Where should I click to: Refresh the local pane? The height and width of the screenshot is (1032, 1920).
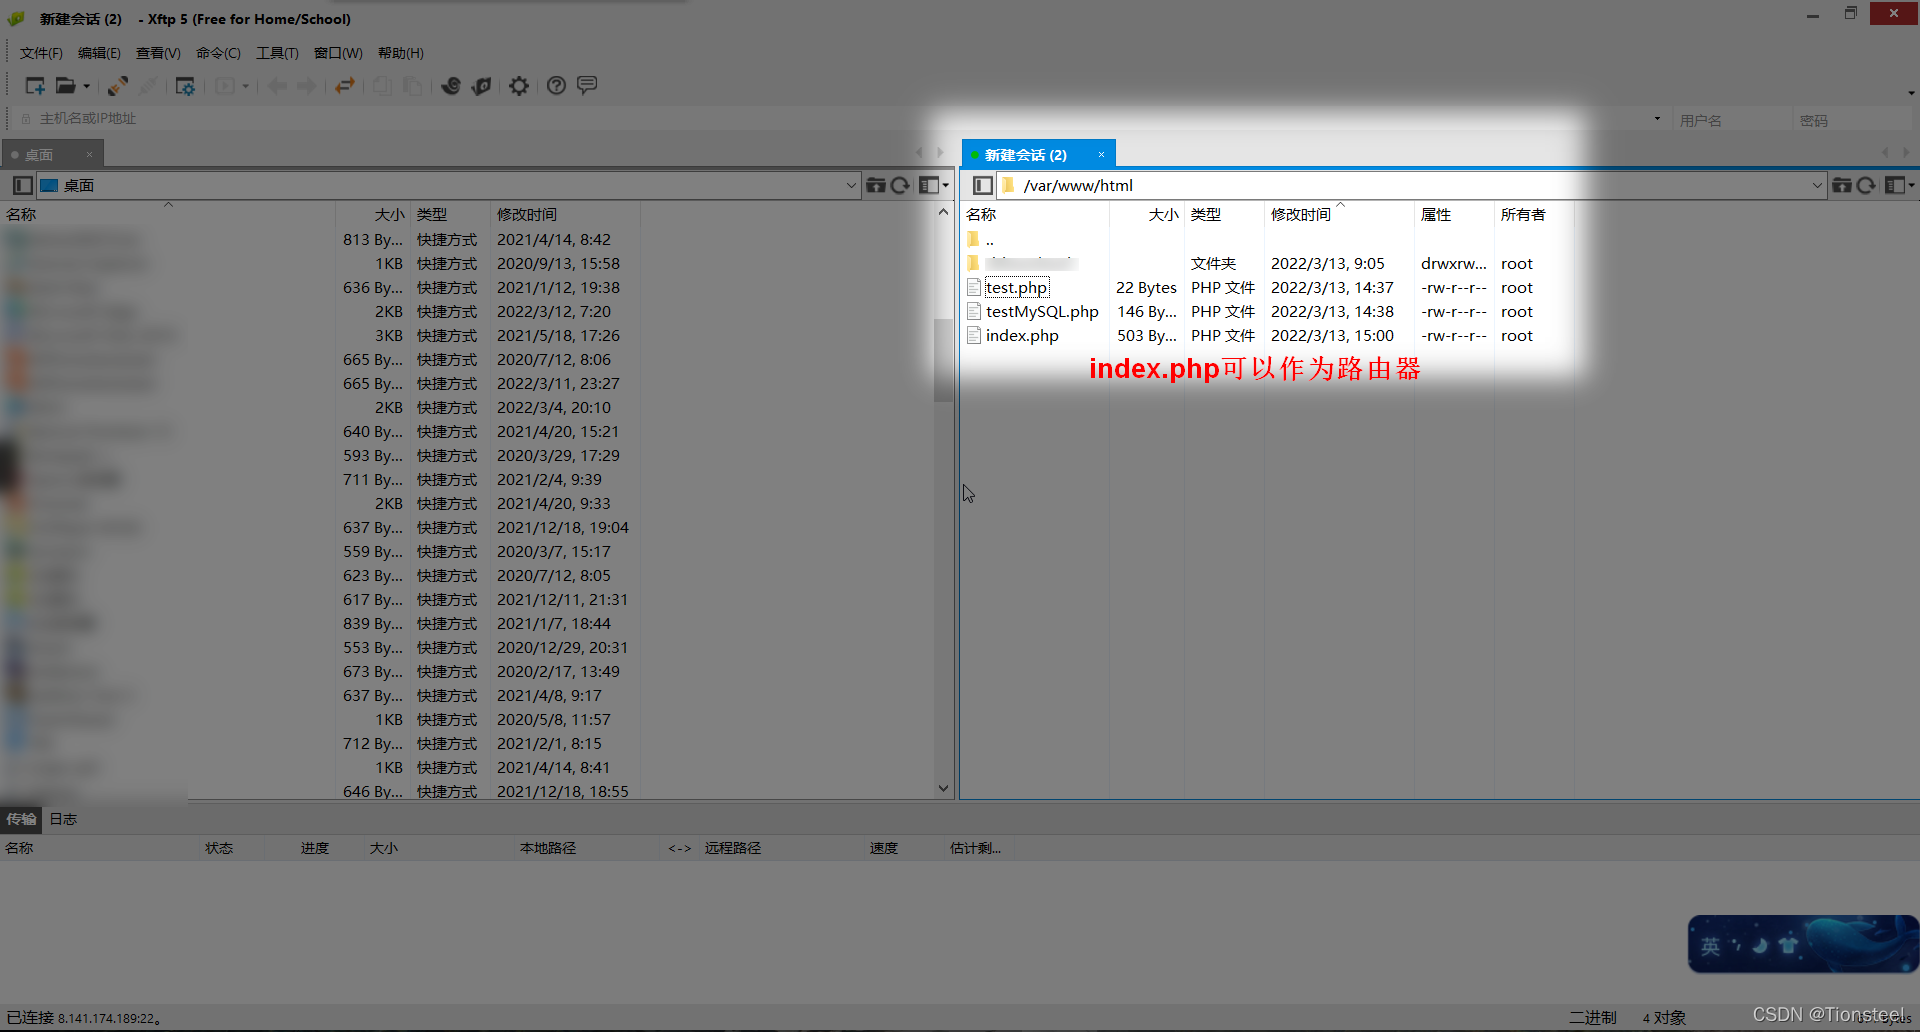[x=900, y=185]
